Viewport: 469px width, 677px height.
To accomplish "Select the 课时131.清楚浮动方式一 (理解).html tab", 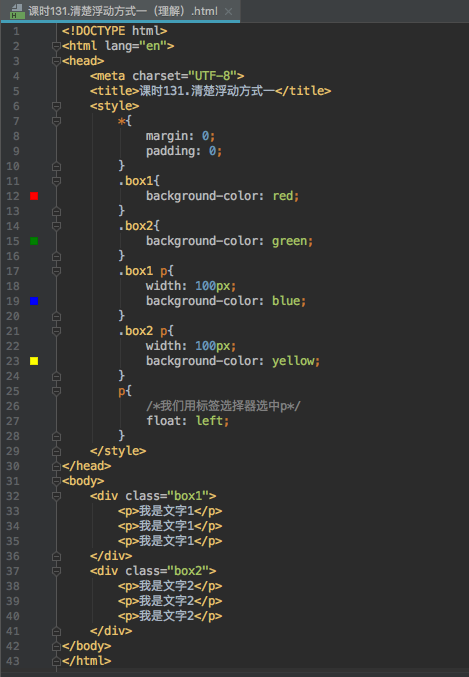I will click(120, 11).
